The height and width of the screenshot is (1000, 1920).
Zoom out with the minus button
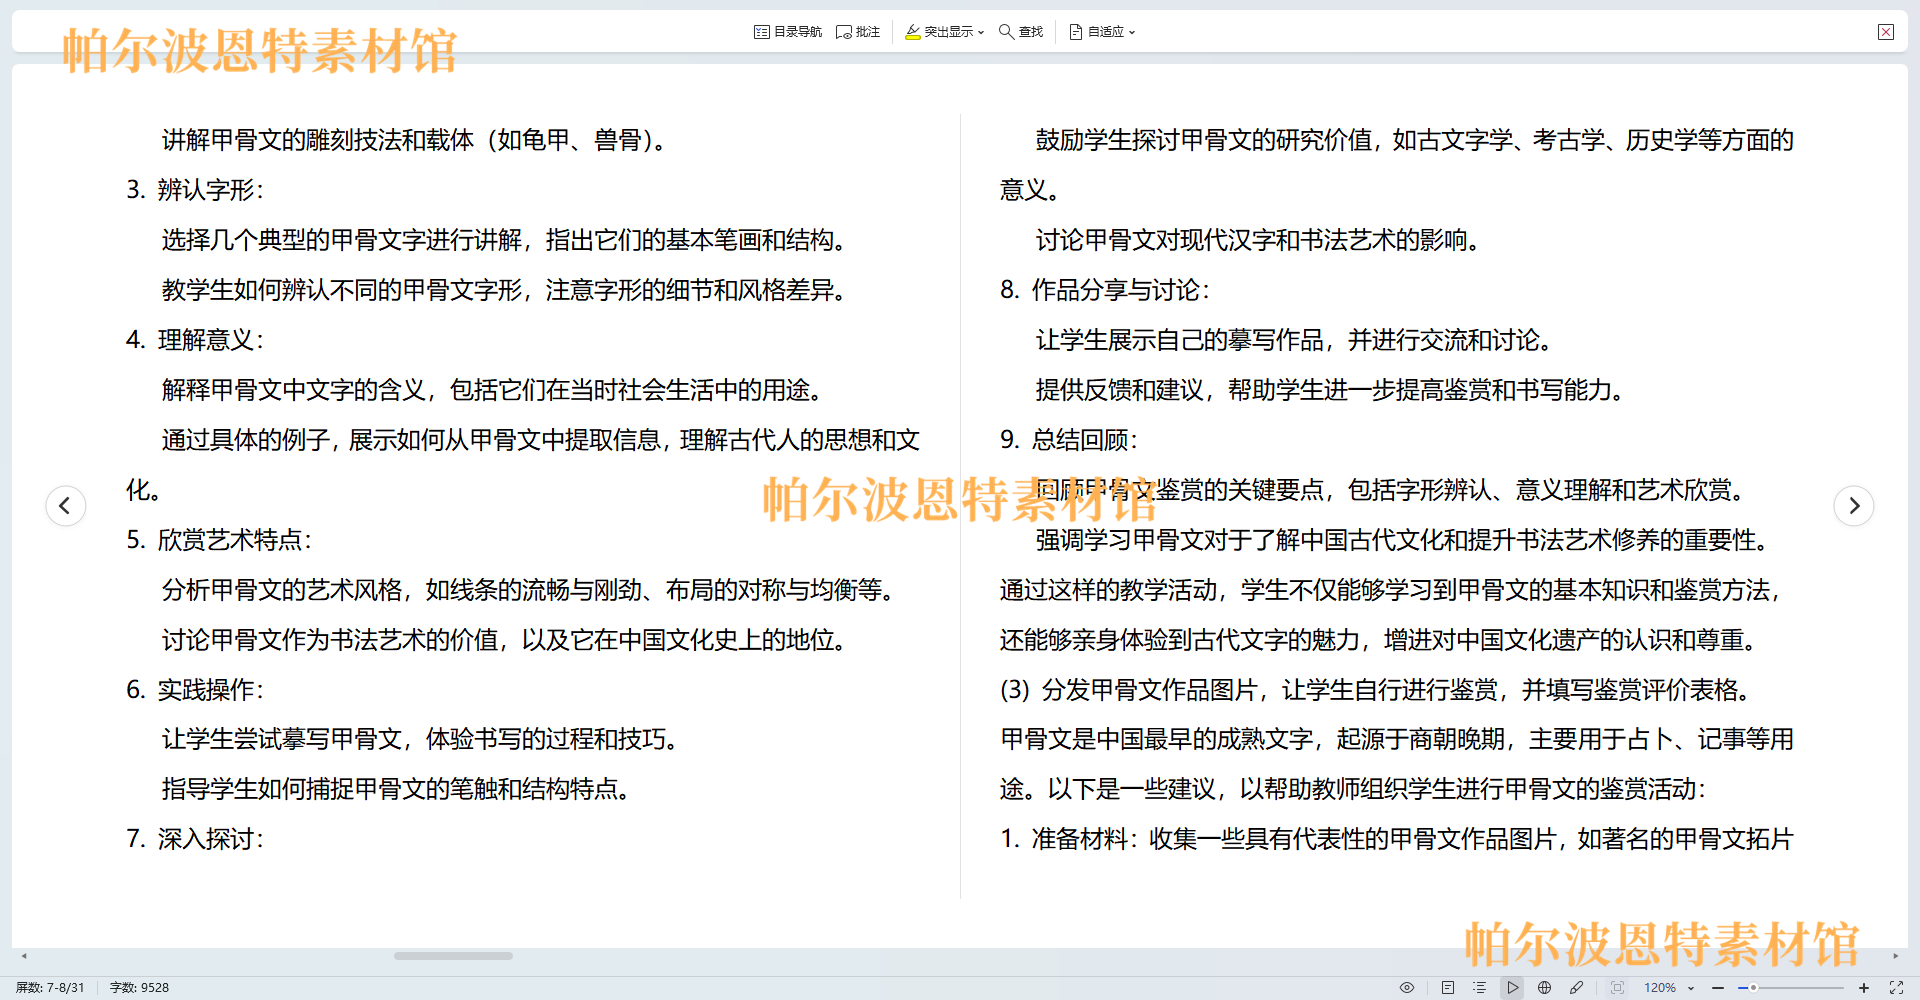pyautogui.click(x=1718, y=987)
